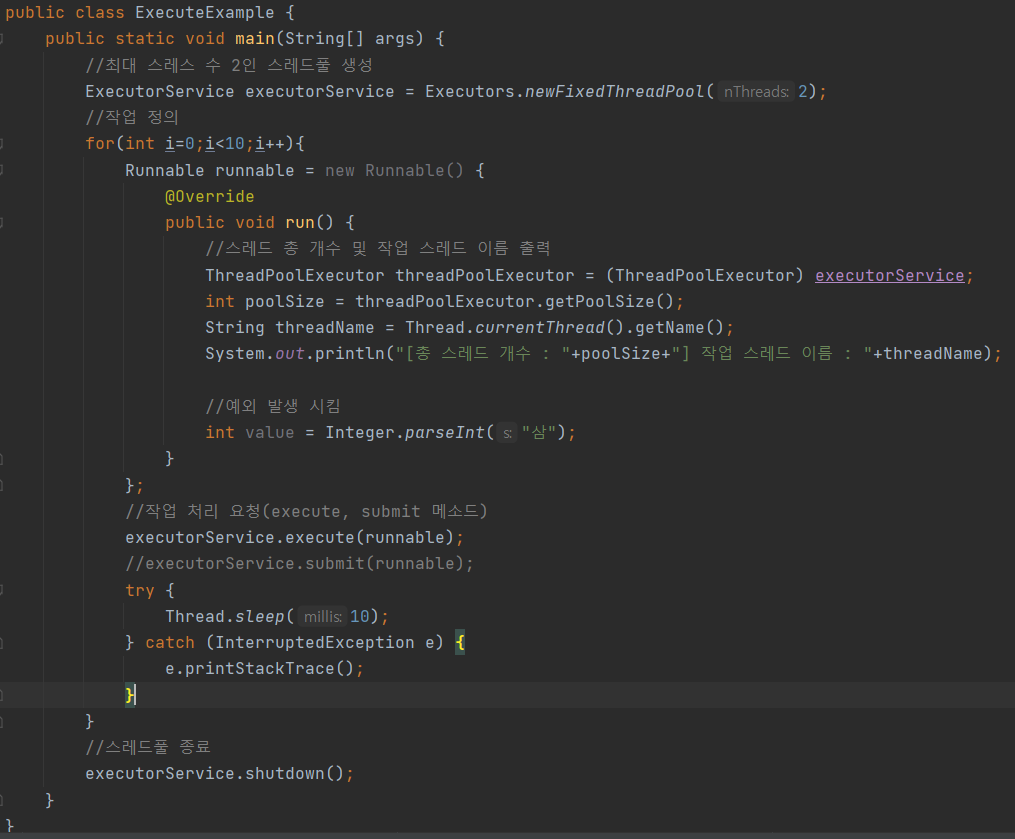Click the italic out field reference
The height and width of the screenshot is (839, 1015).
click(x=290, y=353)
